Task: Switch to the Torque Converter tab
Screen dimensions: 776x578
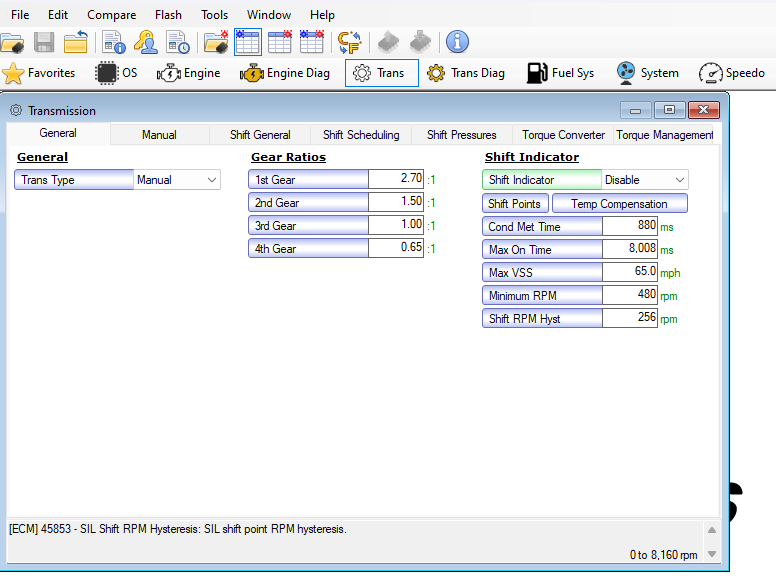Action: coord(563,135)
